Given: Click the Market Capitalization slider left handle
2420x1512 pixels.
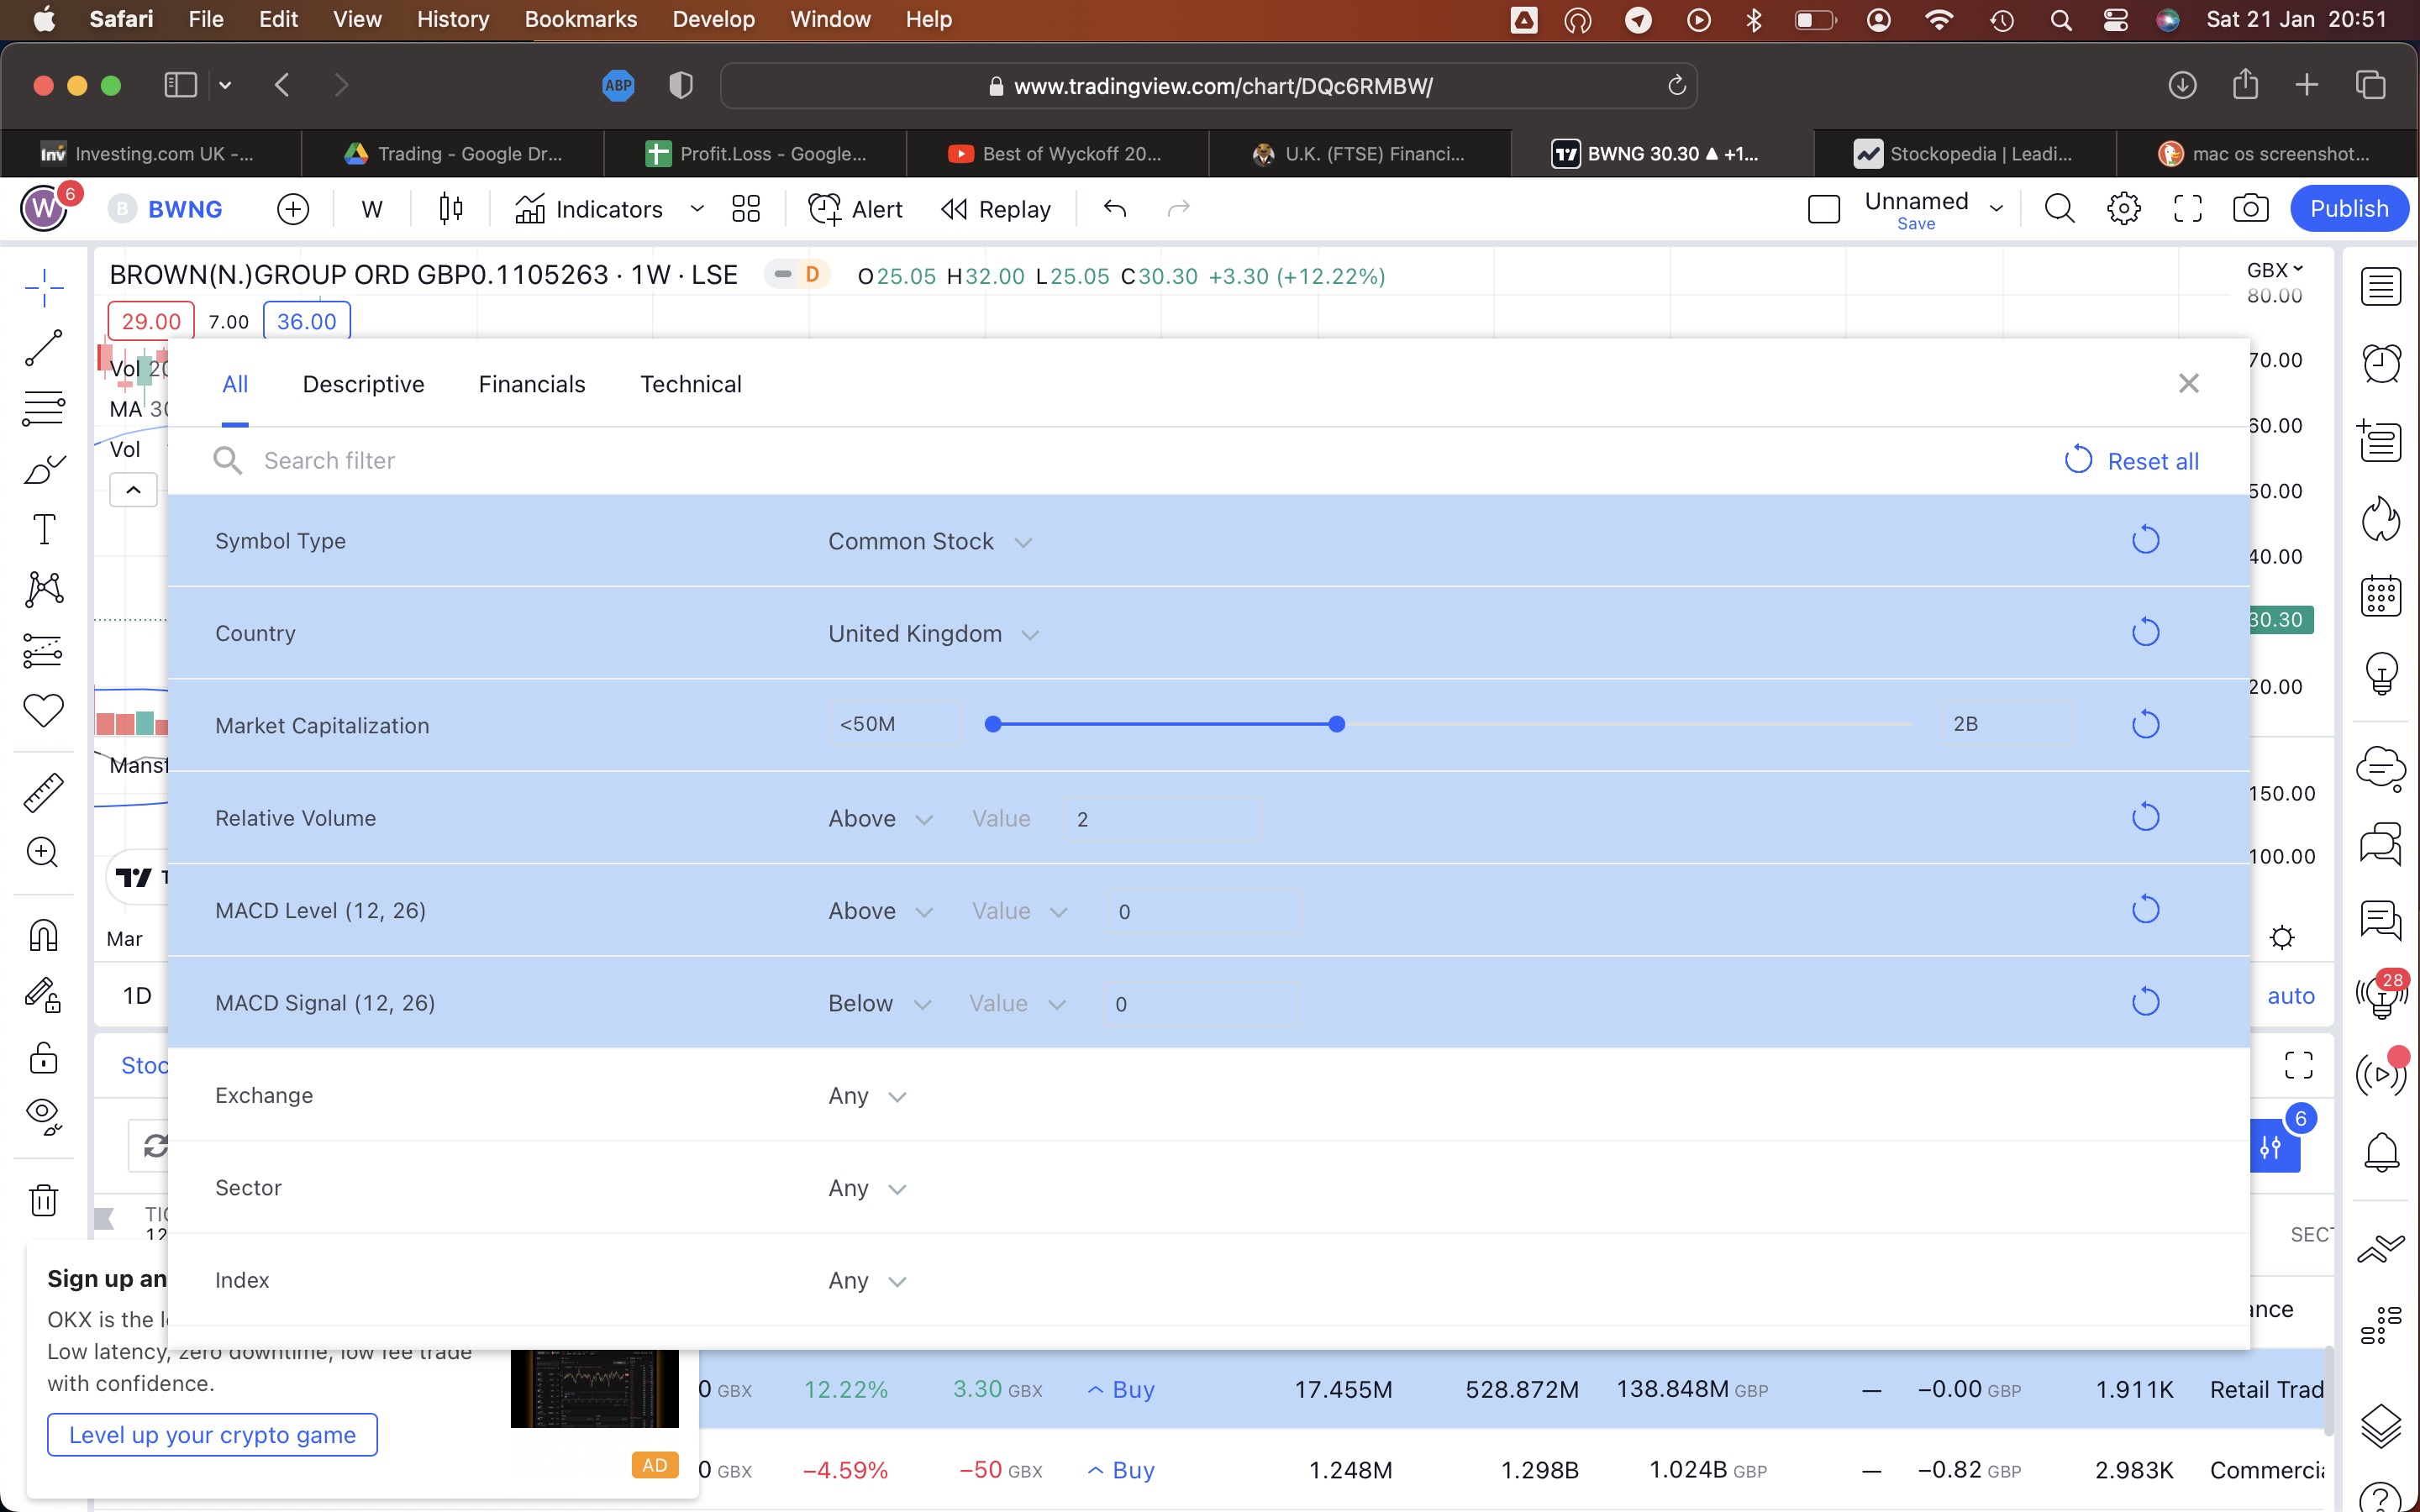Looking at the screenshot, I should (993, 724).
